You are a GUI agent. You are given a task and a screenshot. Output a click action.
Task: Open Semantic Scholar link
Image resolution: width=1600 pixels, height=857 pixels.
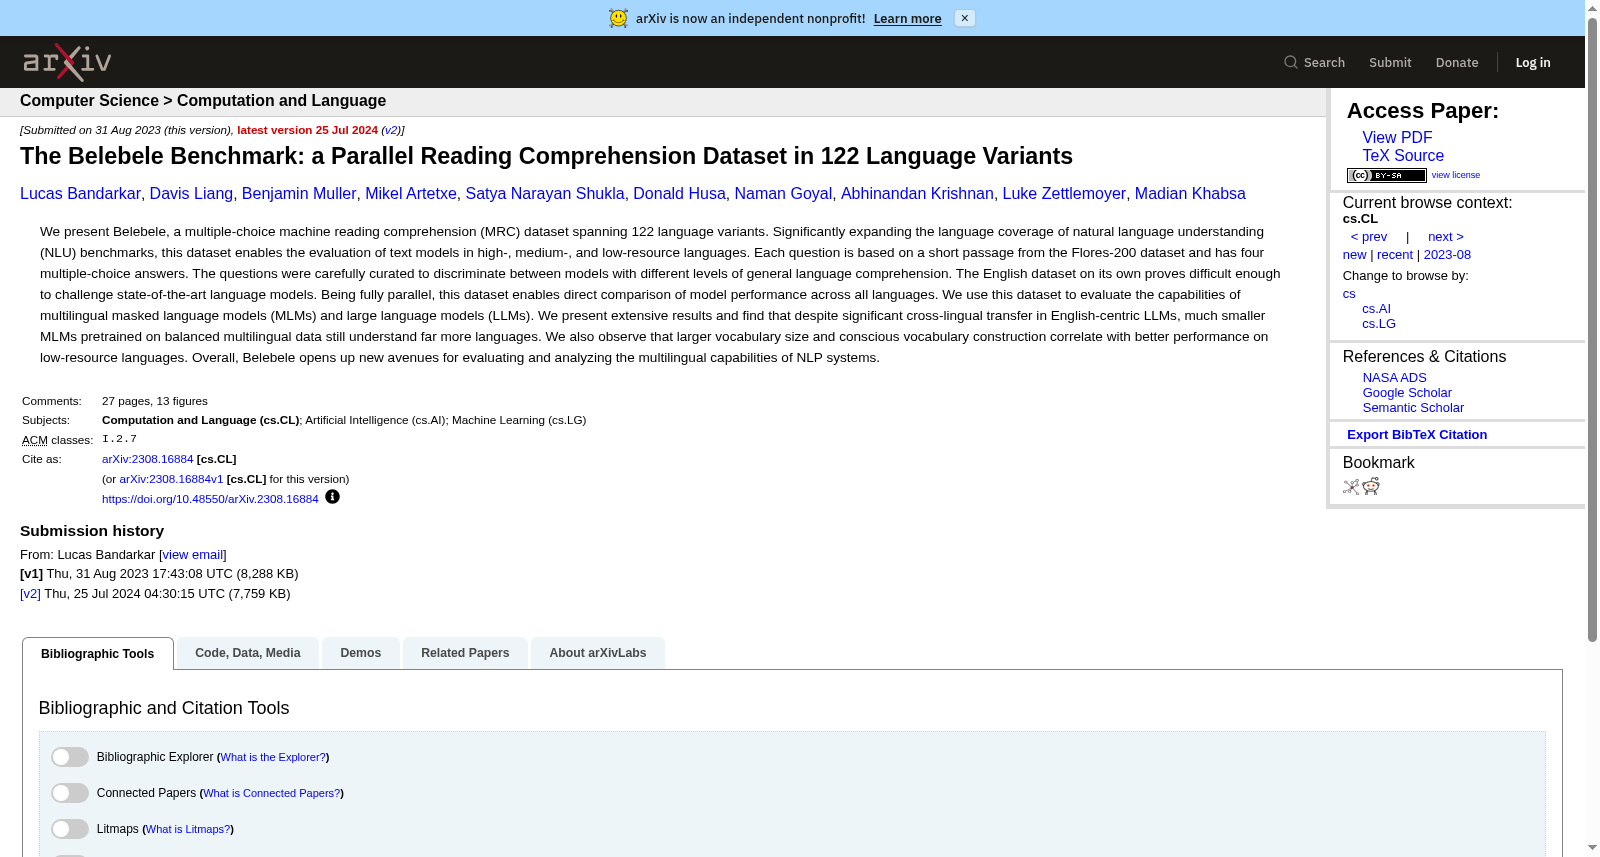click(x=1413, y=408)
